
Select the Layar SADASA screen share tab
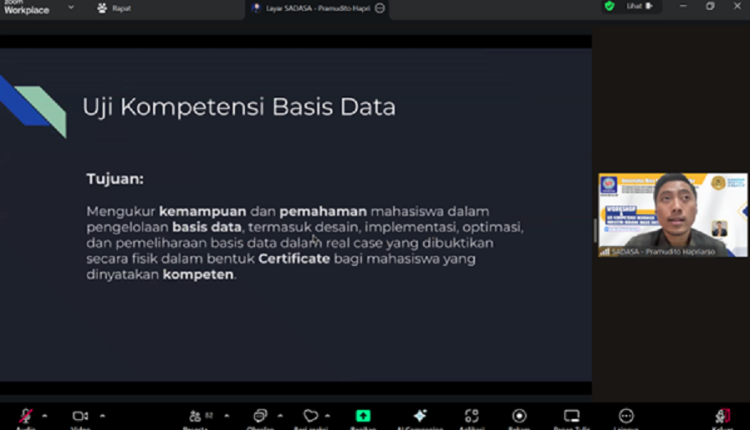tap(318, 8)
